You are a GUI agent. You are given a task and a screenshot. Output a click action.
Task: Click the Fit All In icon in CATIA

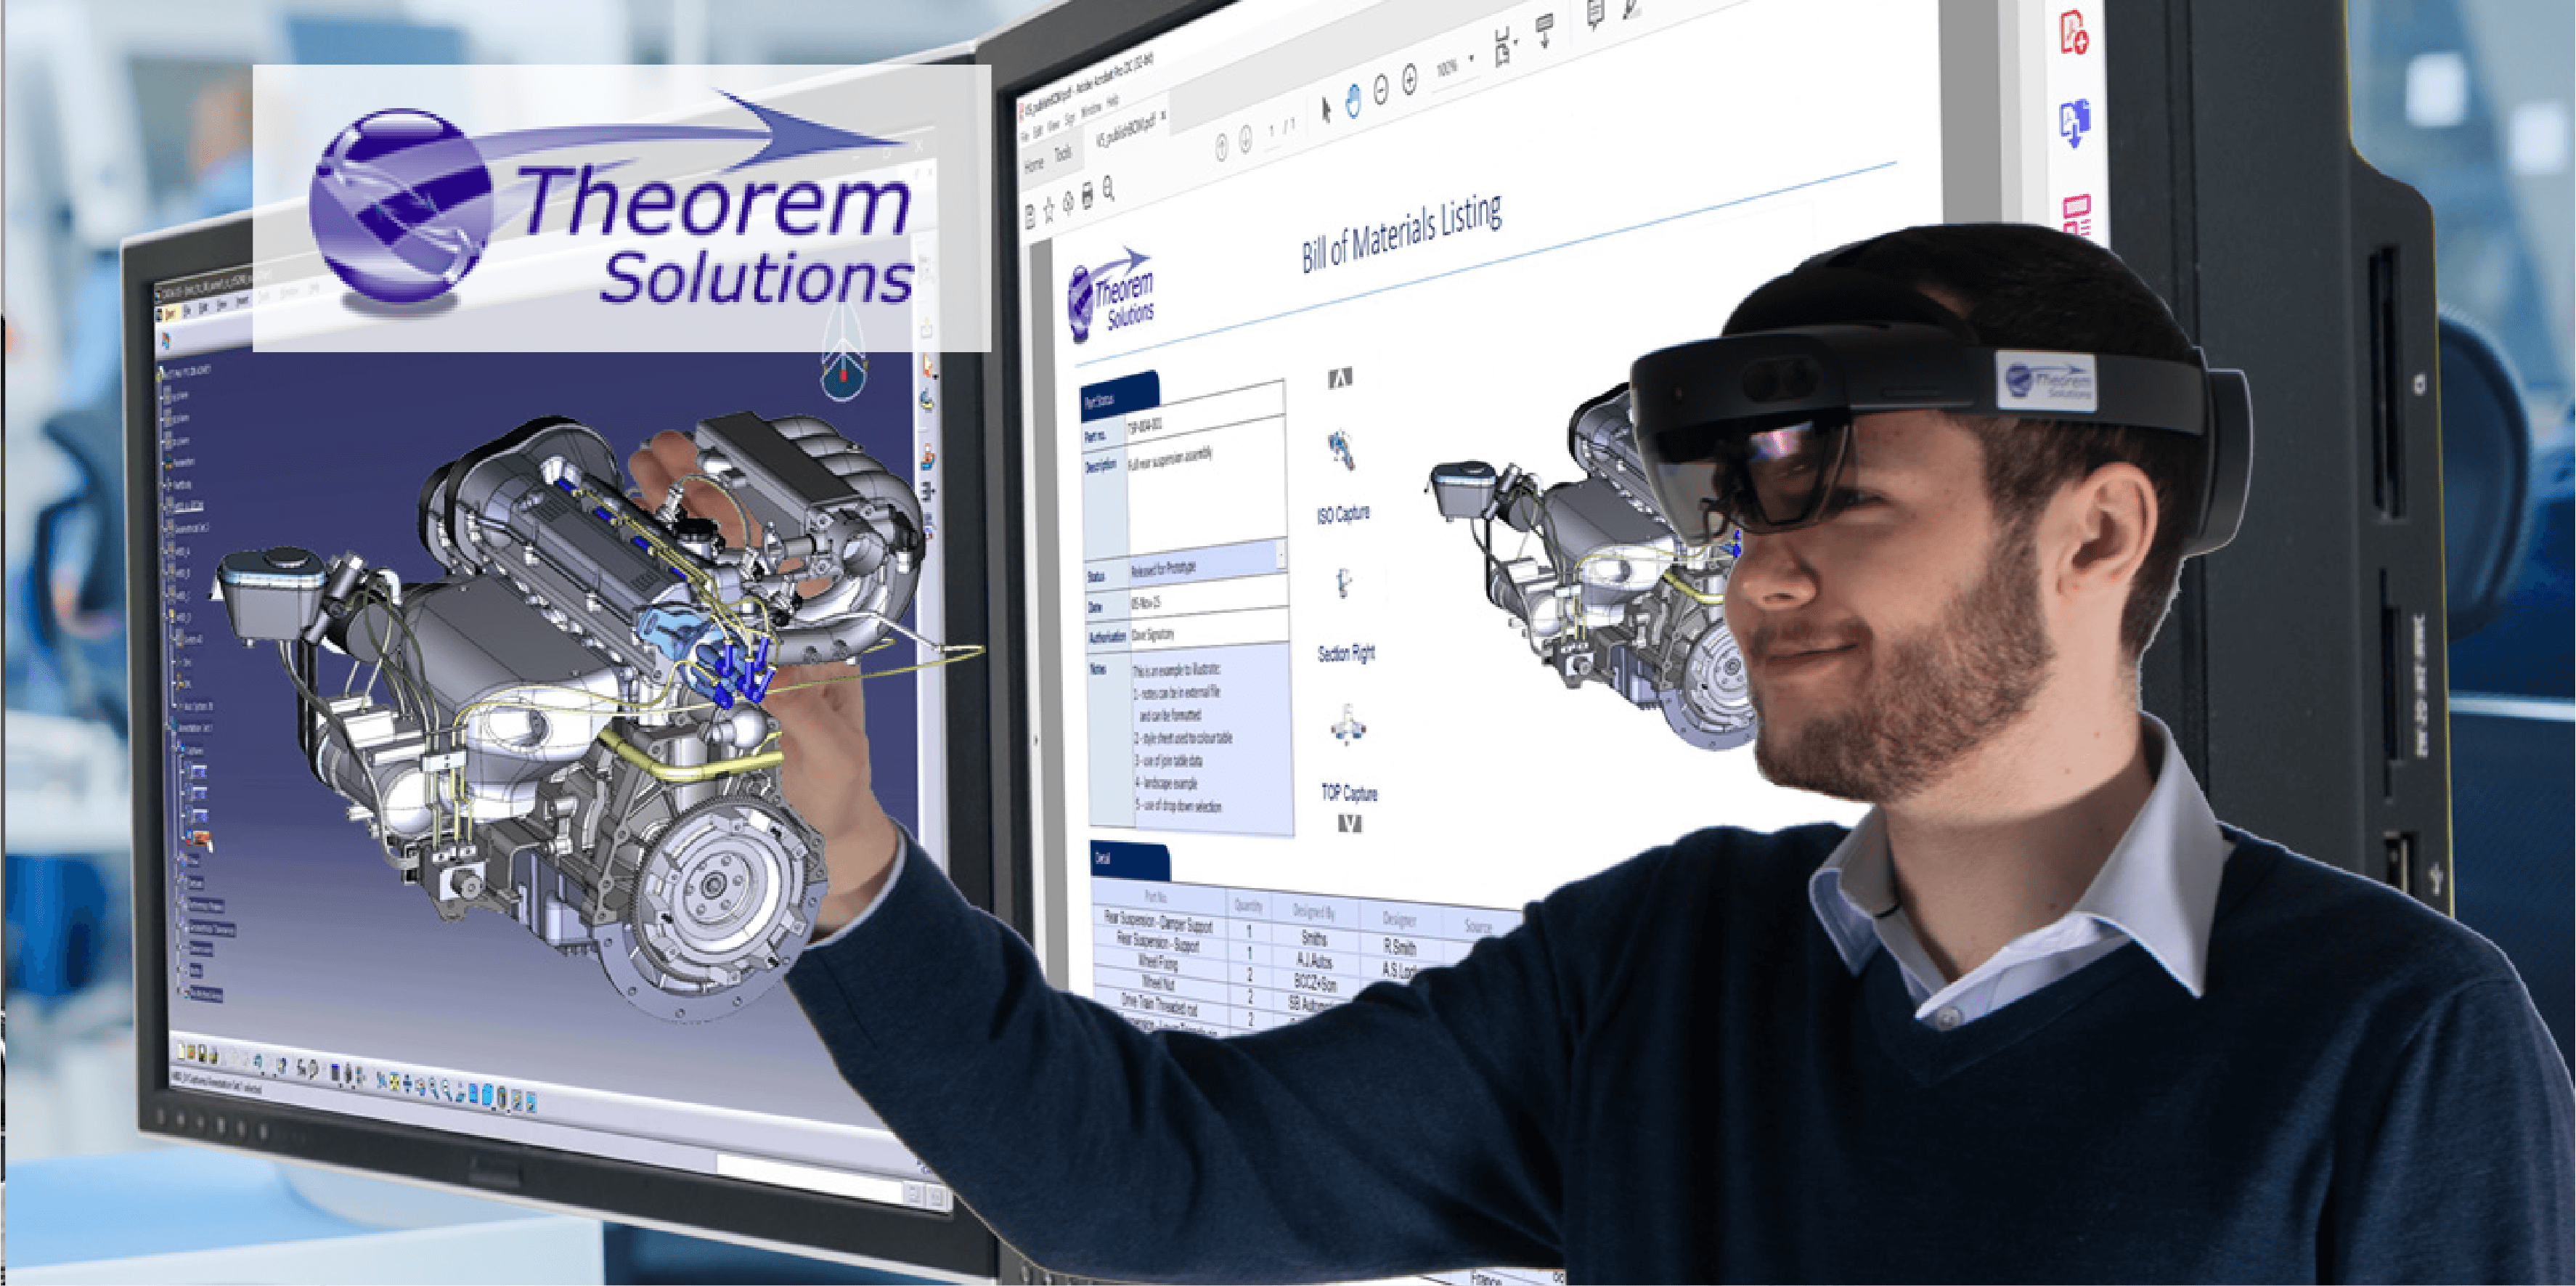395,1081
